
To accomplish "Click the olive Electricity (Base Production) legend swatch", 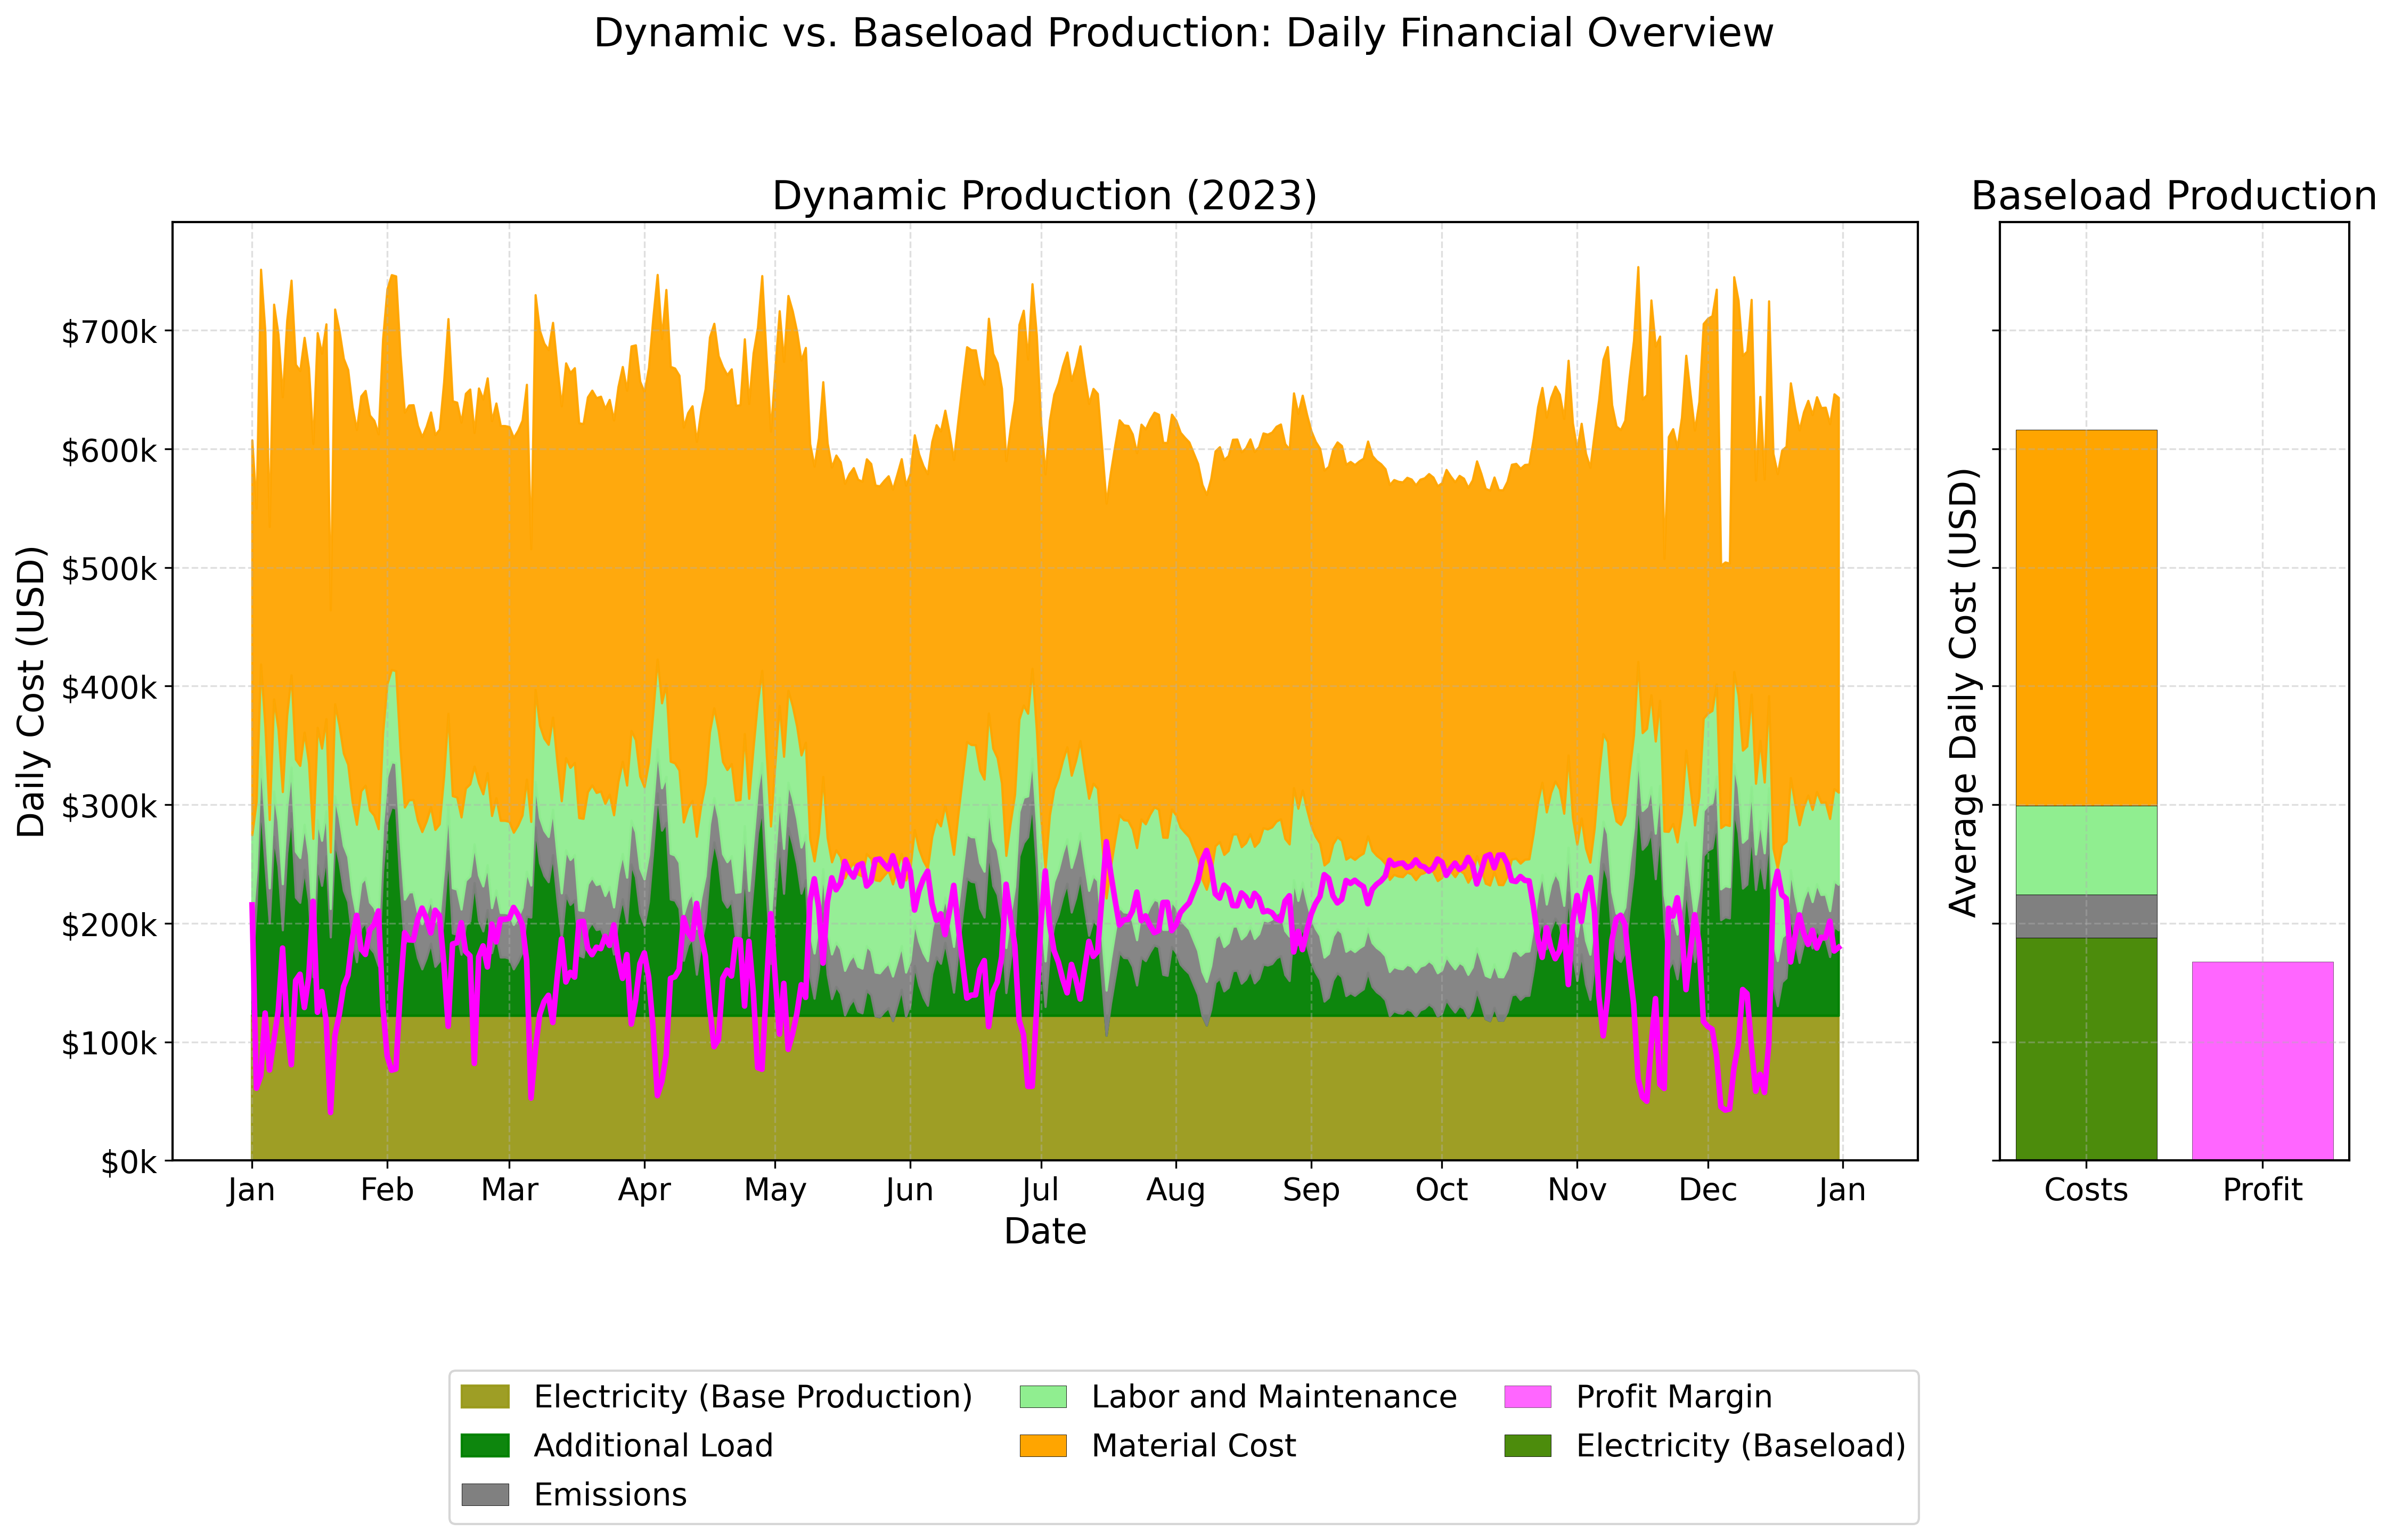I will (x=487, y=1397).
